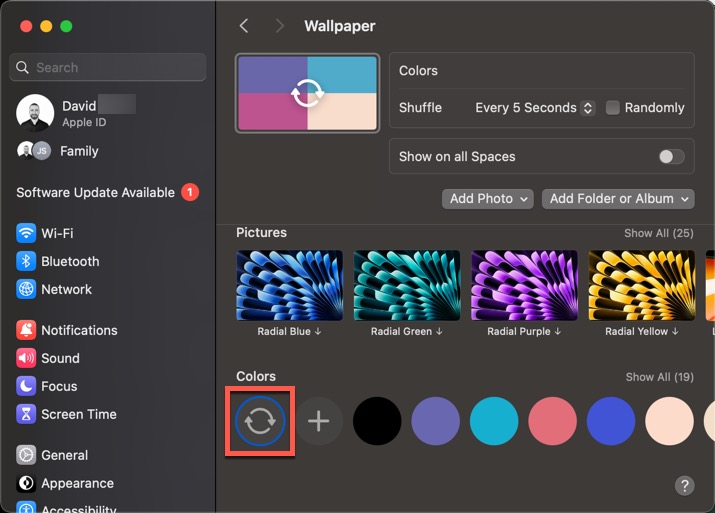Choose the Radial Purple wallpaper
715x513 pixels.
pyautogui.click(x=524, y=285)
